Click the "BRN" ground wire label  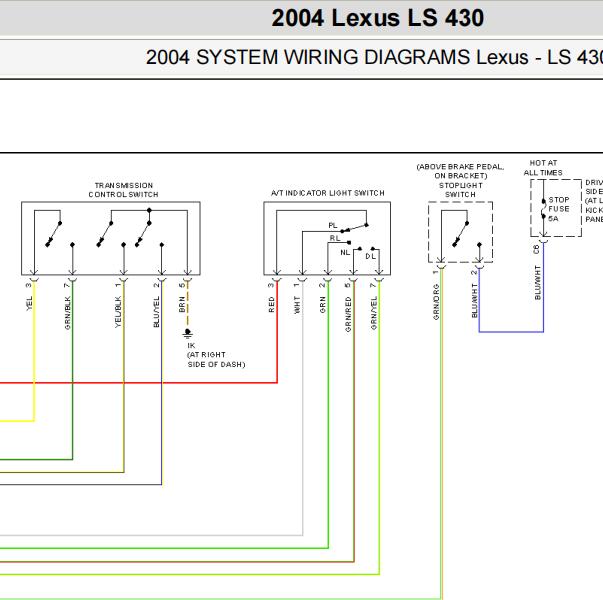pos(182,304)
